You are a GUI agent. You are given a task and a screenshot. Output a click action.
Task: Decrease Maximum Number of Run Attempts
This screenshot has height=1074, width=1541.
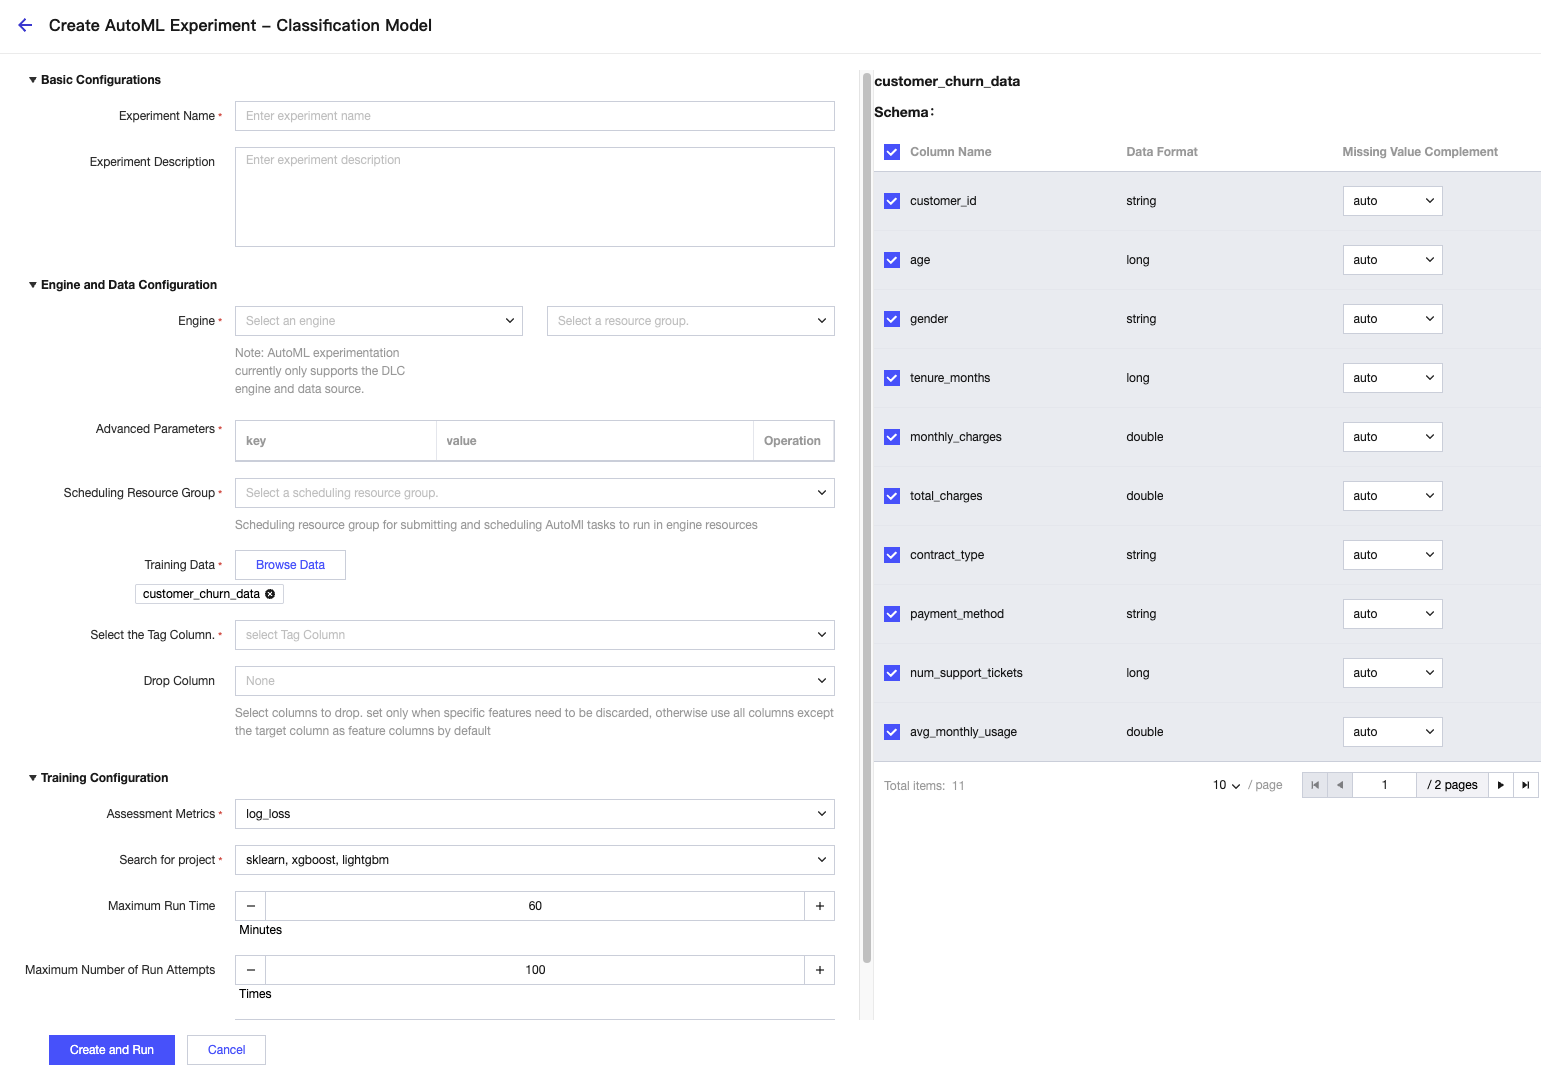pos(251,970)
